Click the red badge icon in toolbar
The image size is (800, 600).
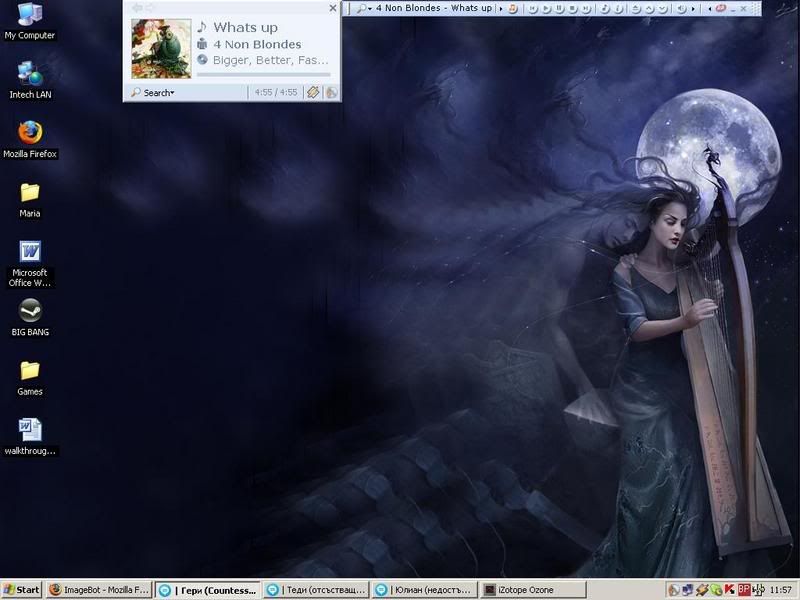pyautogui.click(x=721, y=8)
